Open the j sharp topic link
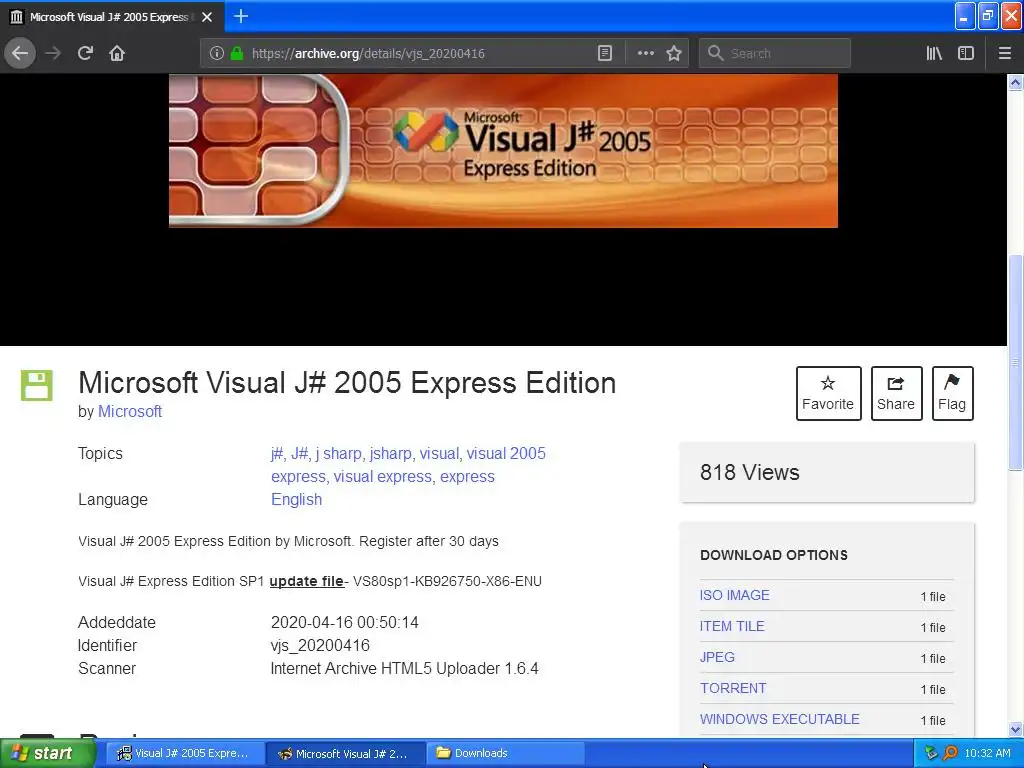 click(338, 453)
